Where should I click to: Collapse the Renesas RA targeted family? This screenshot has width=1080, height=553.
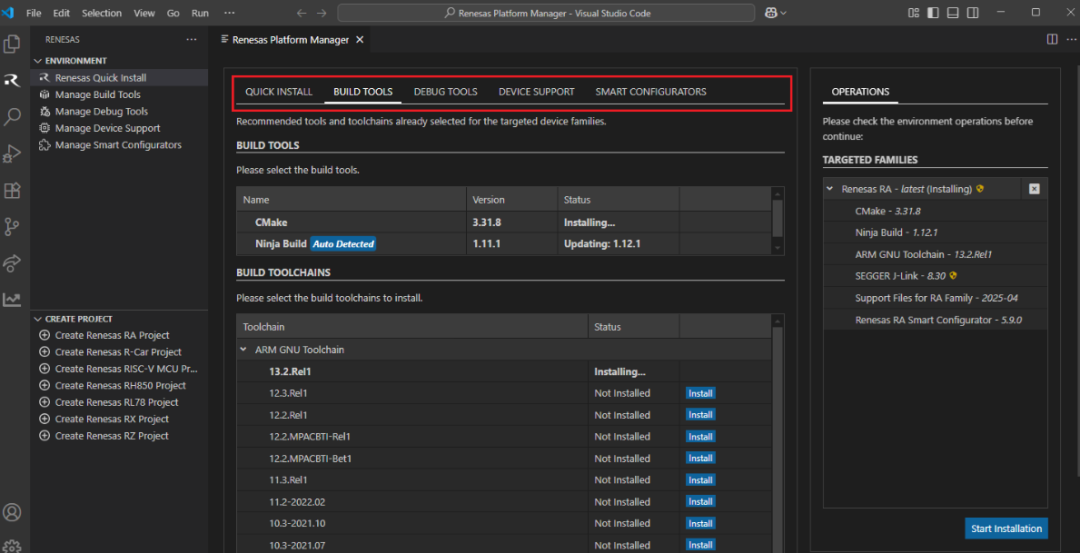point(829,189)
